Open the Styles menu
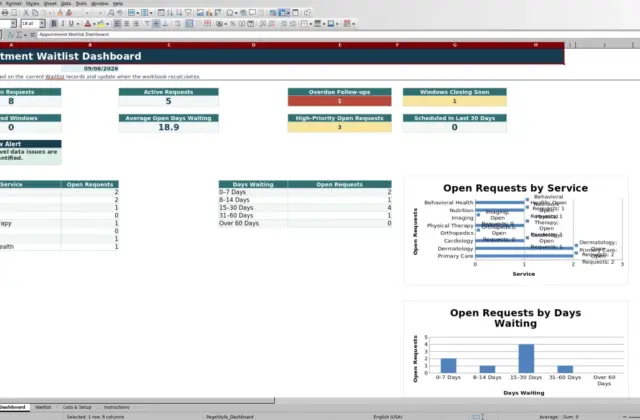This screenshot has height=420, width=640. (32, 3)
